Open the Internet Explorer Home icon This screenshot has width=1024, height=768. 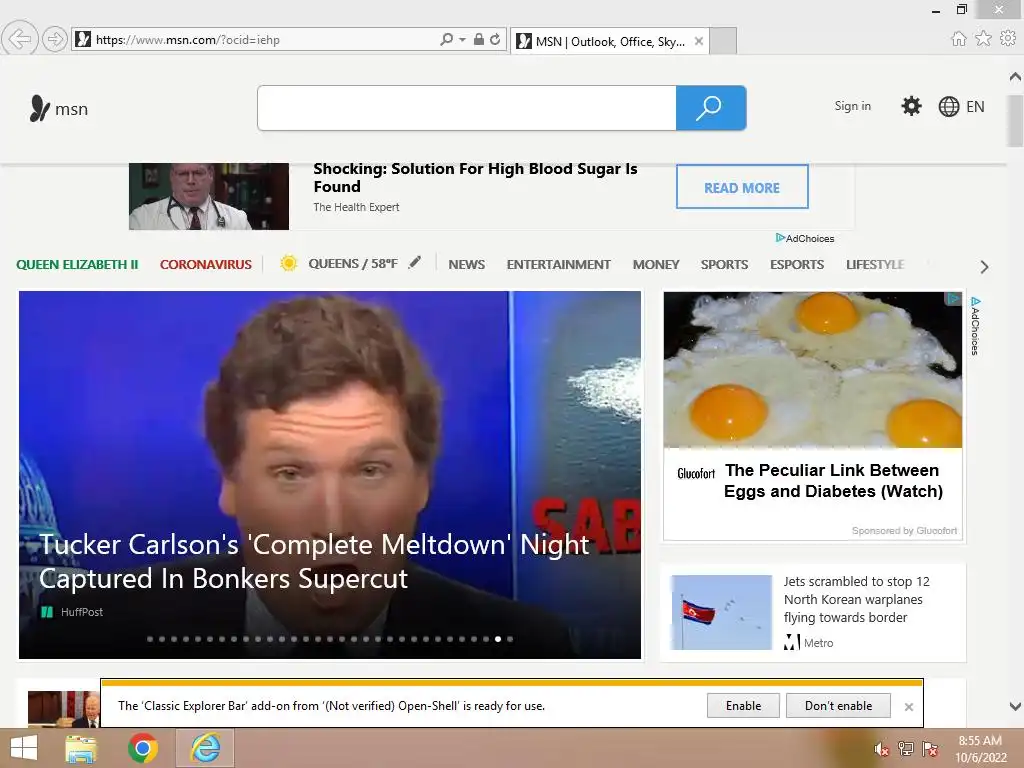coord(959,39)
